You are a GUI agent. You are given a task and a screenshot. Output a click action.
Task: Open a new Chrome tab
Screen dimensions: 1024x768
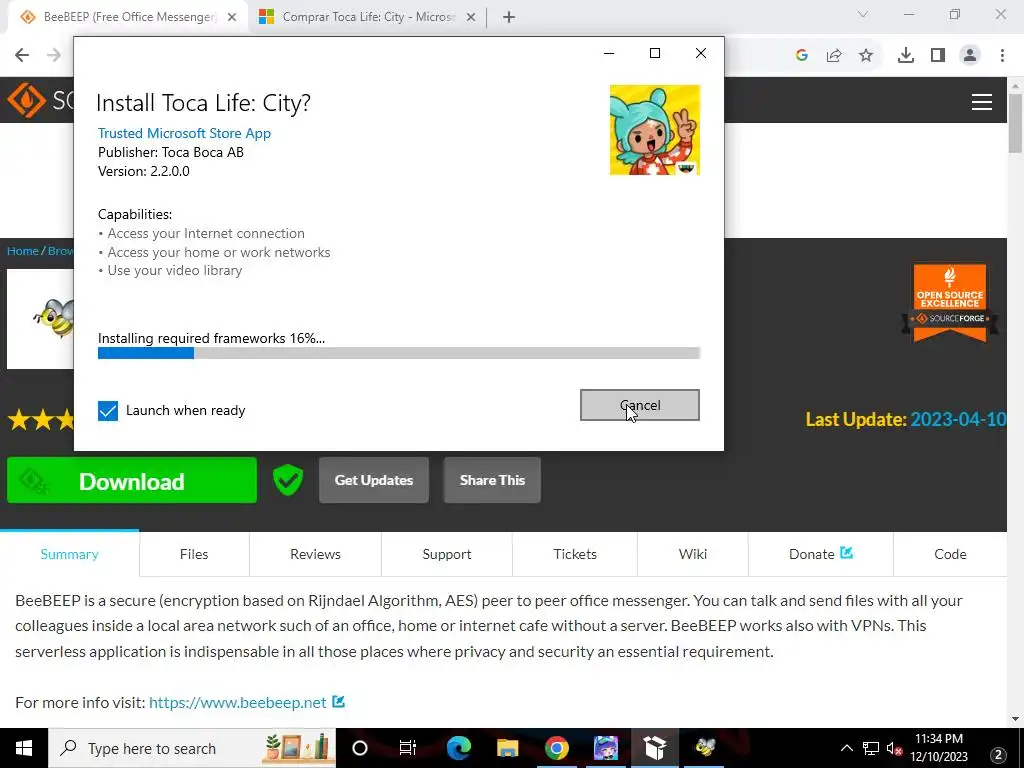pos(509,18)
